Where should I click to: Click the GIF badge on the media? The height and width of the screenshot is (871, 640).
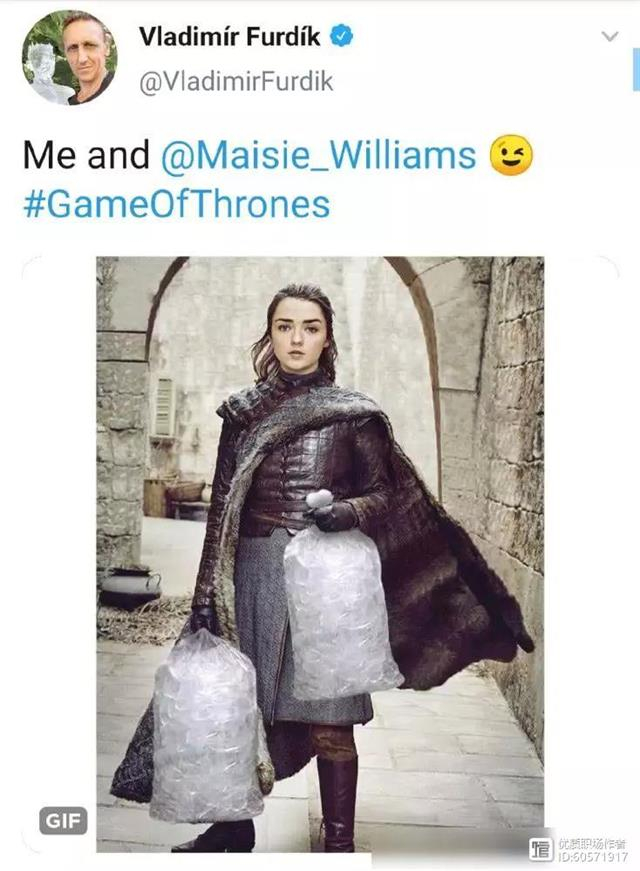pyautogui.click(x=63, y=820)
